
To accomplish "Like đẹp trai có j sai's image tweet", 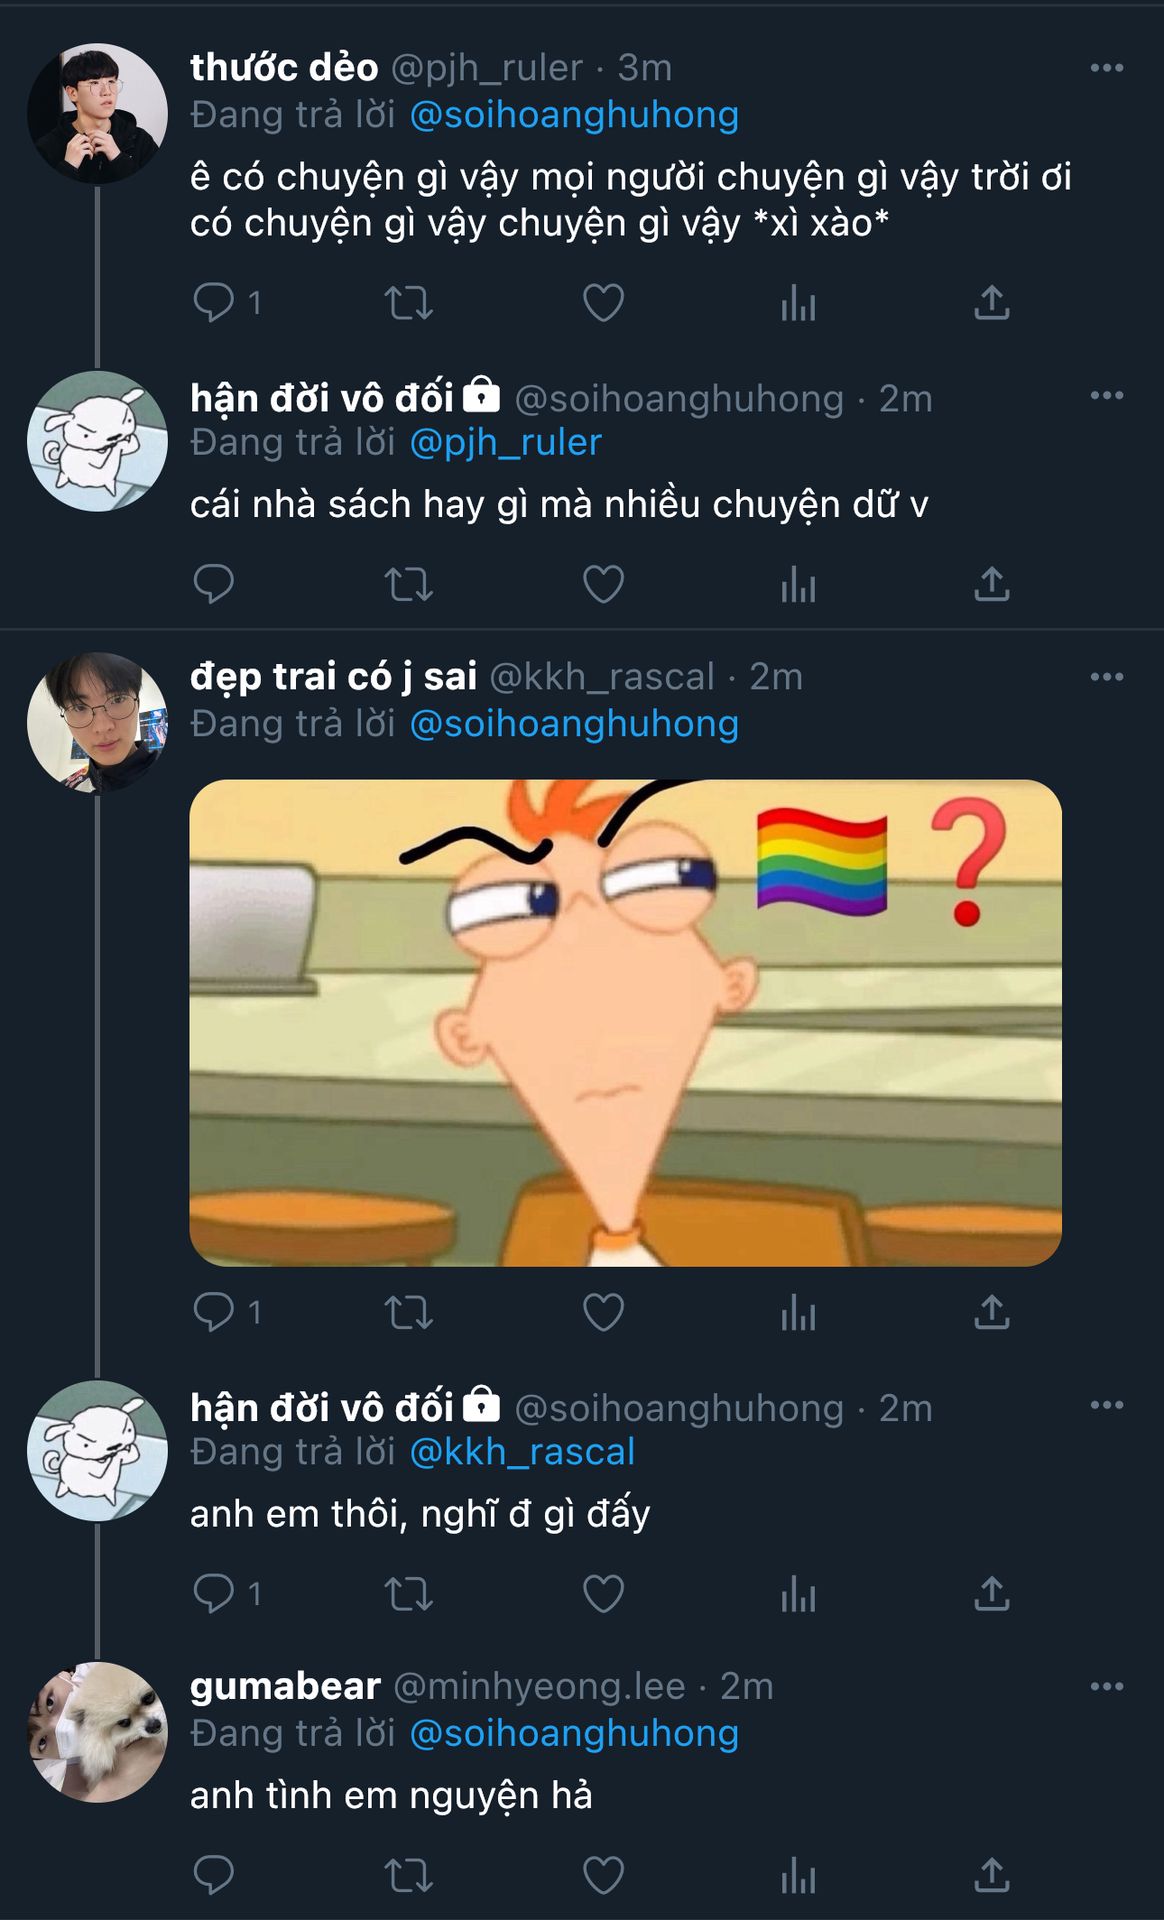I will click(603, 1312).
